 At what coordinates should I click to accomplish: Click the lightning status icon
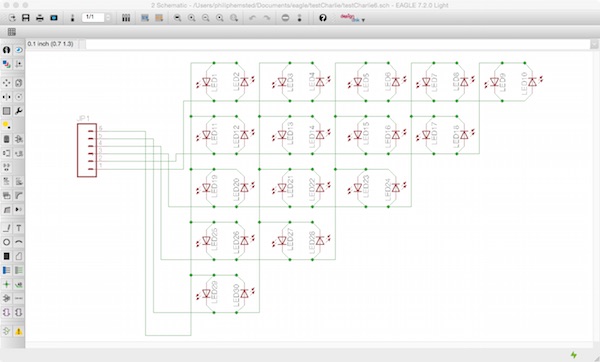(574, 355)
